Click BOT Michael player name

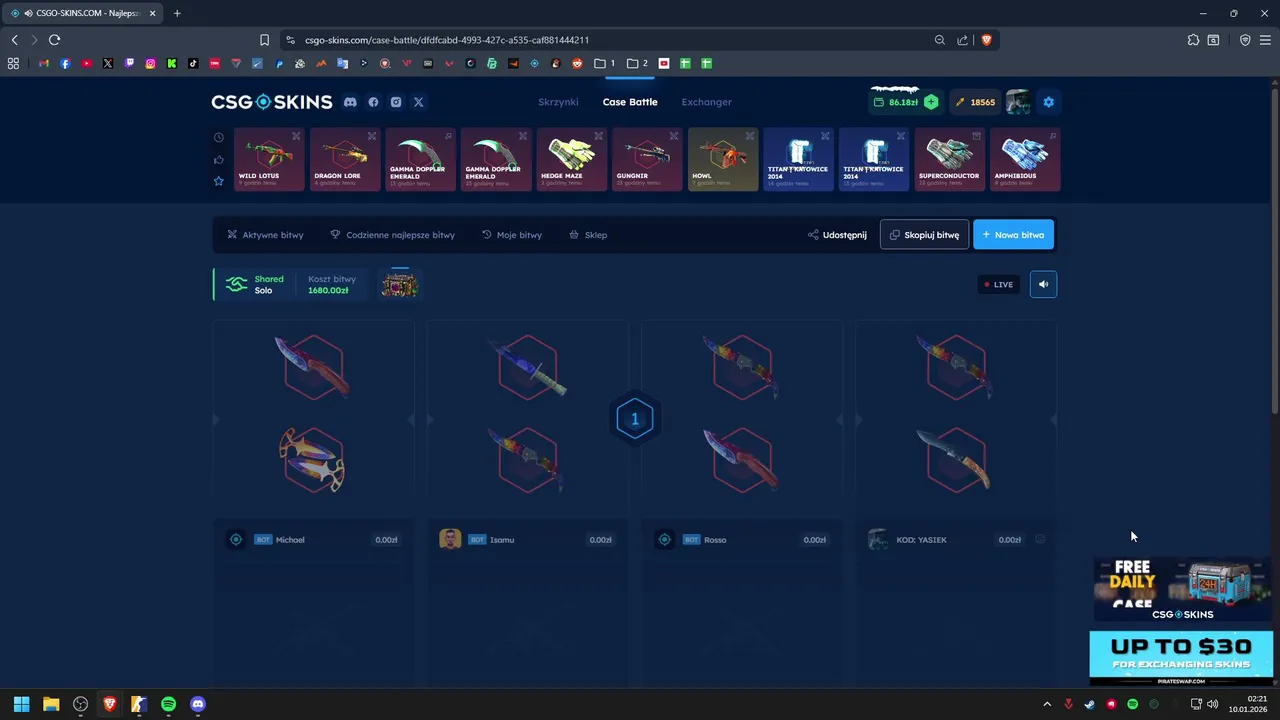[x=290, y=540]
